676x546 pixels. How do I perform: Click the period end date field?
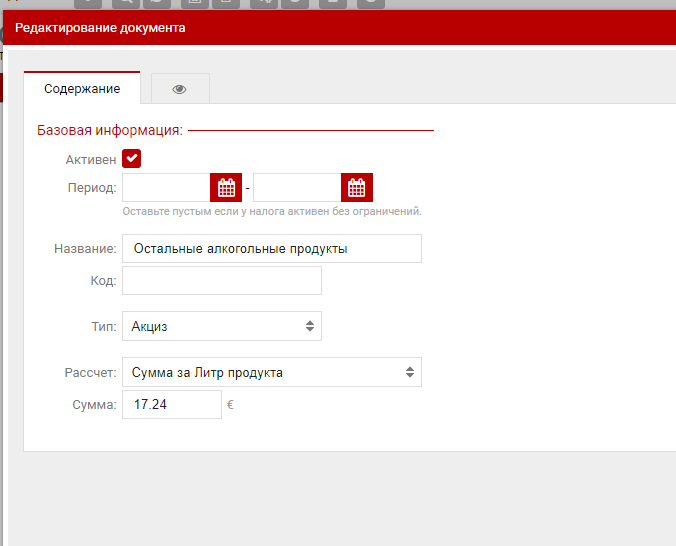coord(297,187)
